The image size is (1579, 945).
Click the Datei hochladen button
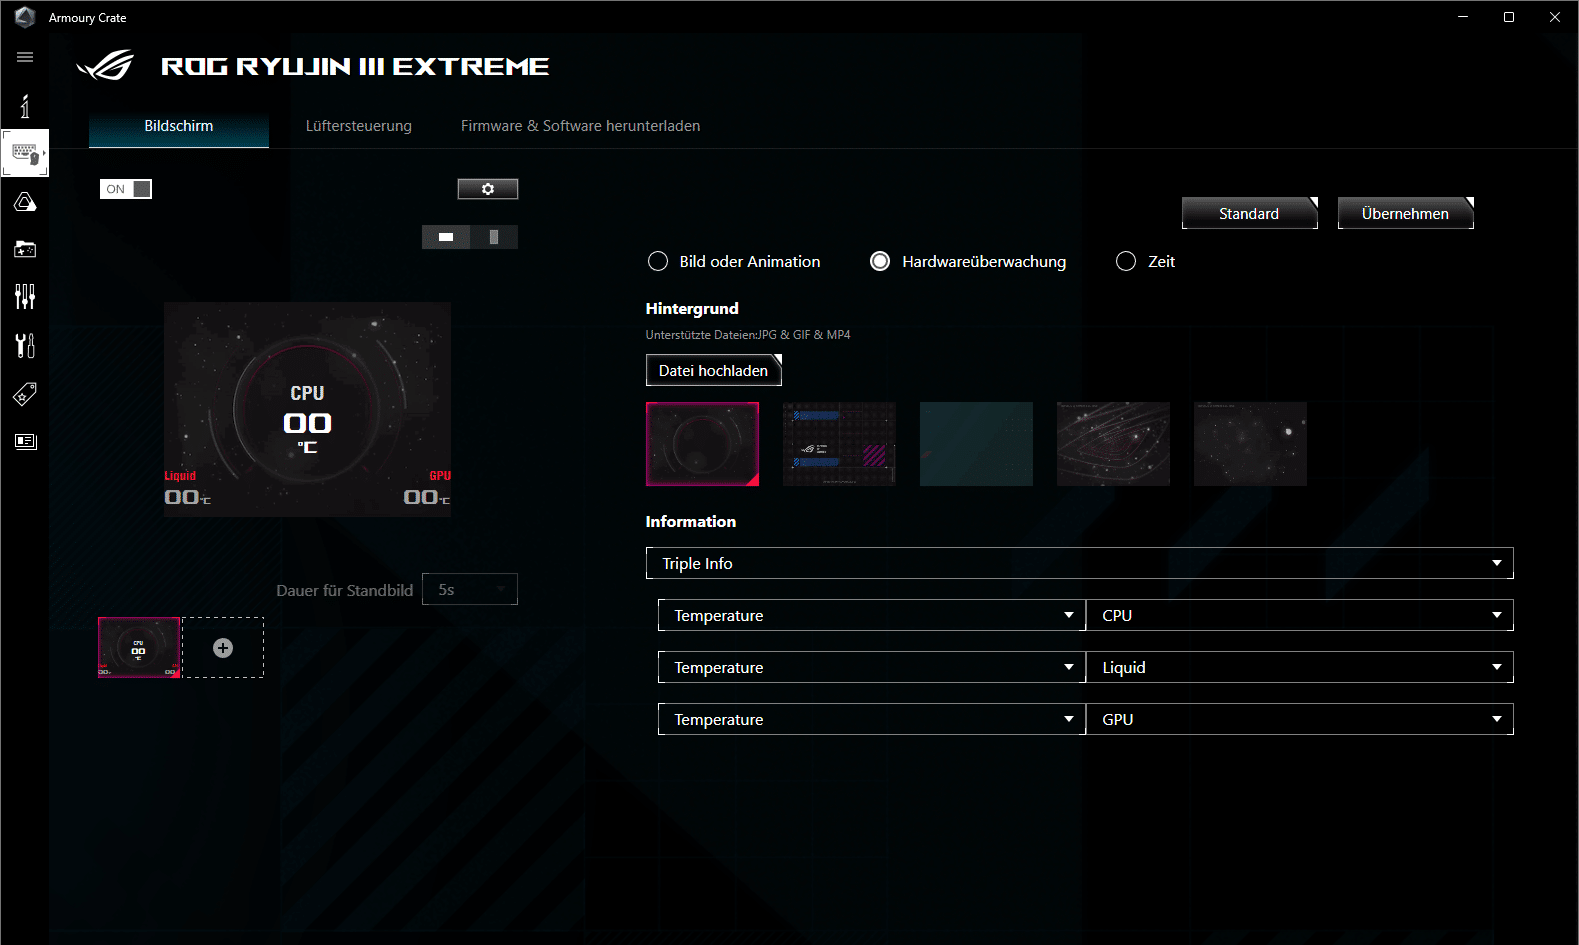(x=713, y=370)
